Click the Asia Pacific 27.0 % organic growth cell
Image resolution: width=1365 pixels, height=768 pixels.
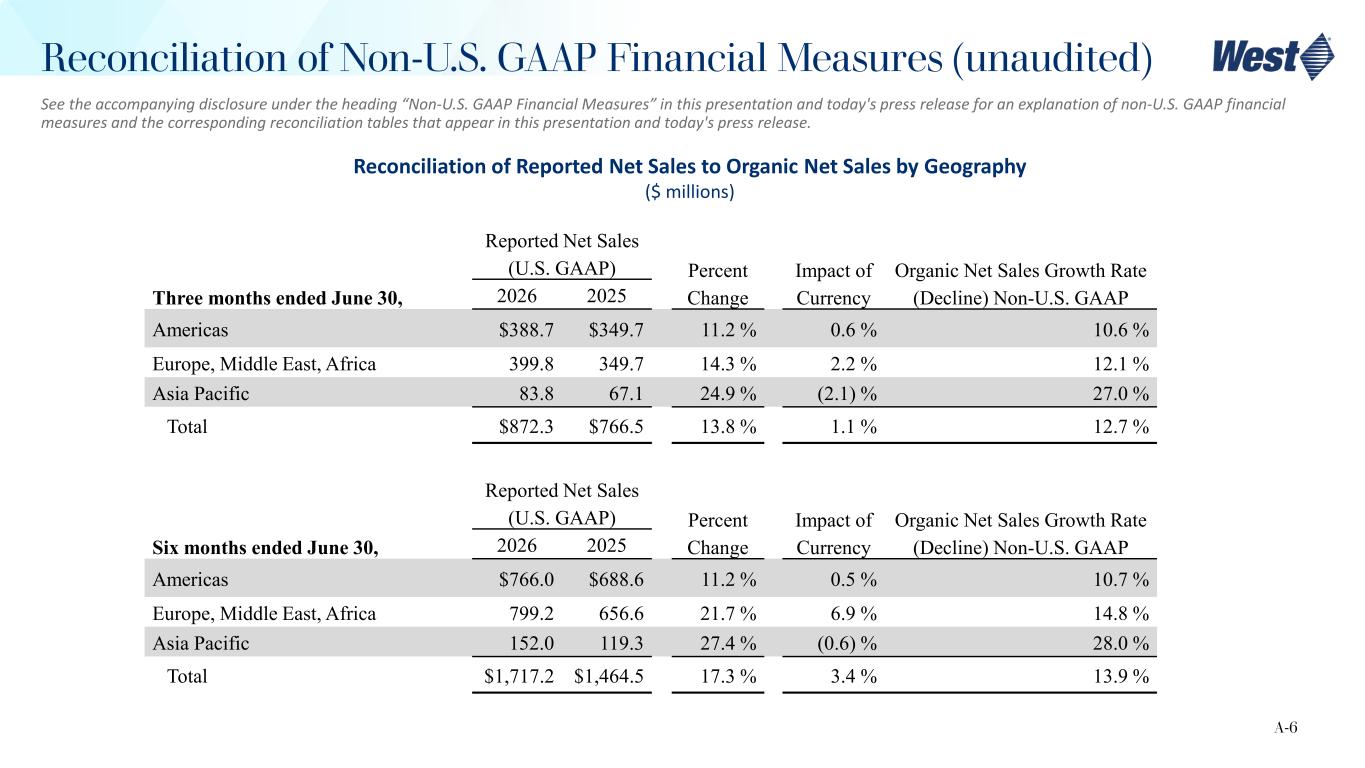(1119, 394)
